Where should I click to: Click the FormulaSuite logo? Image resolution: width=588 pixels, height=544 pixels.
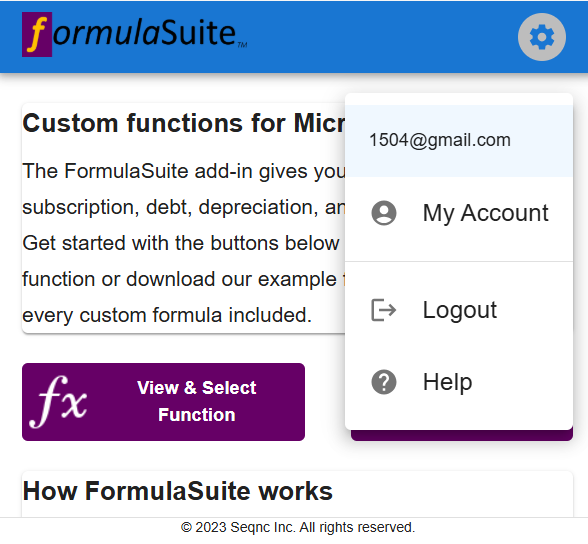coord(134,34)
